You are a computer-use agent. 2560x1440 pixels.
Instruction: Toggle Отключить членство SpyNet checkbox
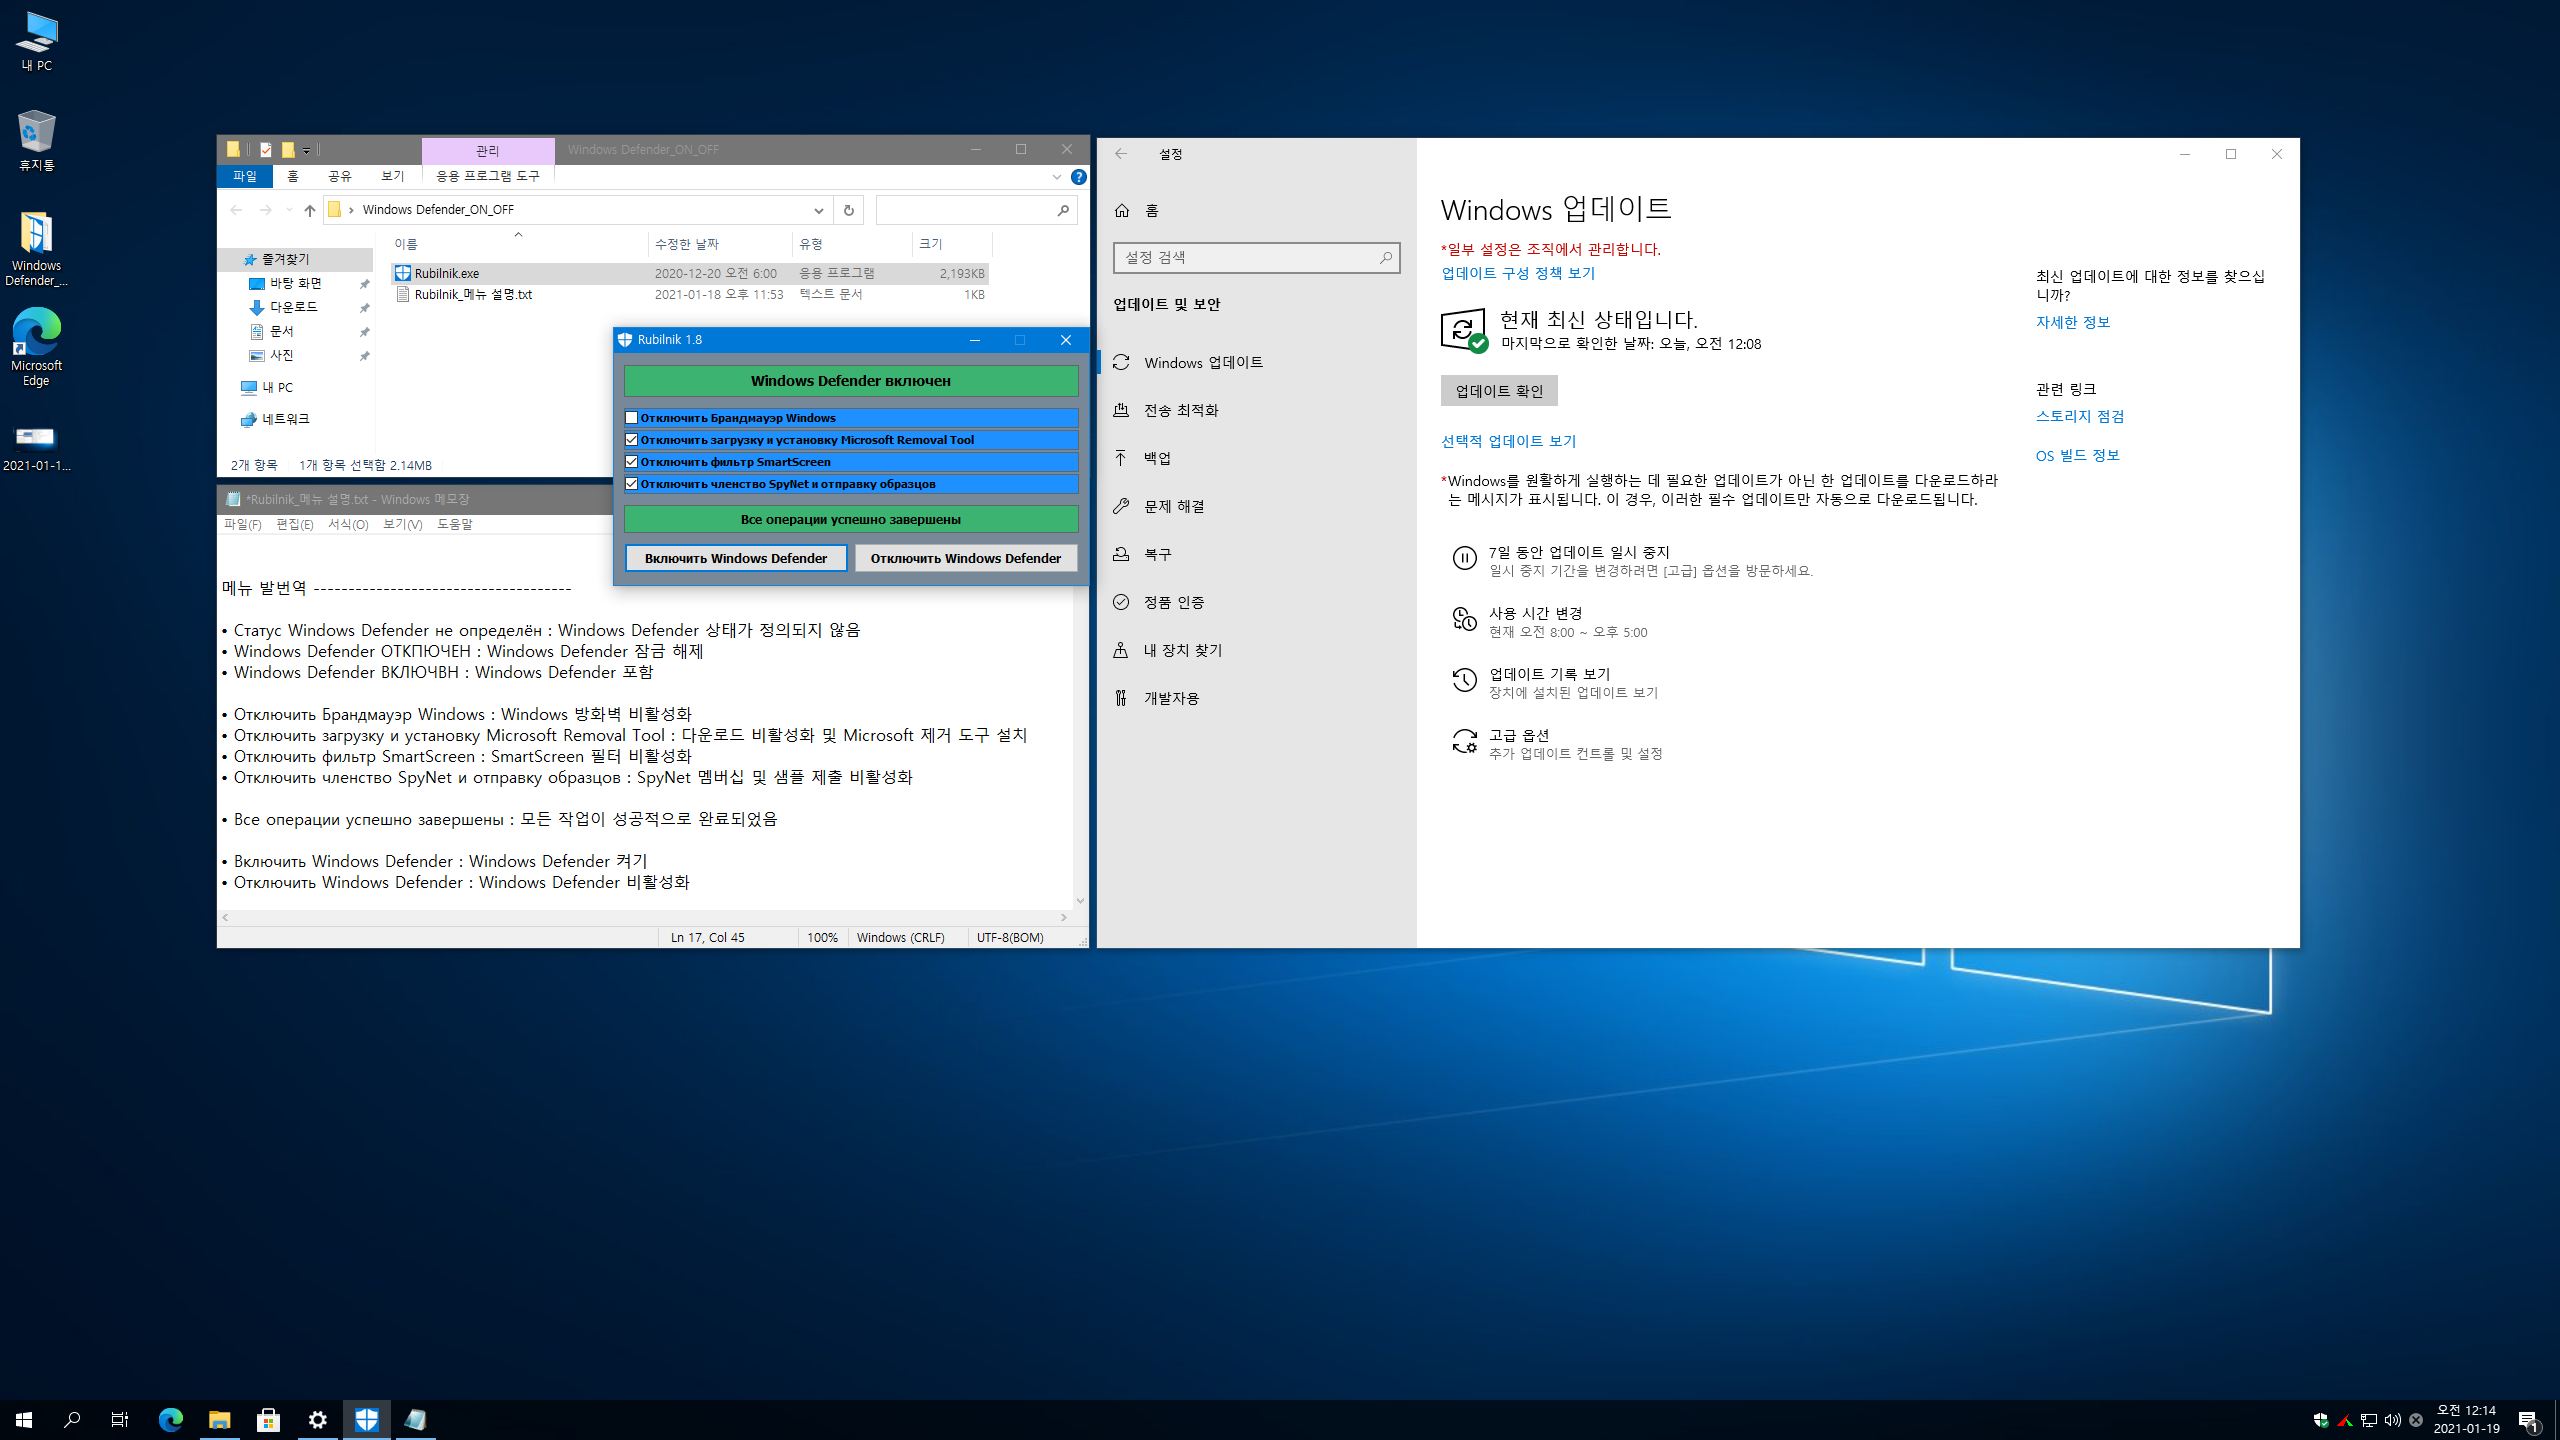tap(632, 484)
